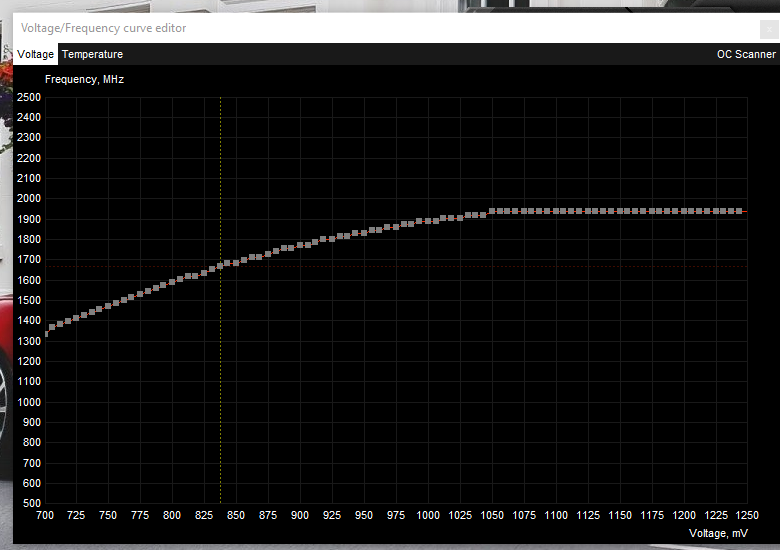Click the 1700 label on the frequency axis
The width and height of the screenshot is (780, 550).
(29, 260)
